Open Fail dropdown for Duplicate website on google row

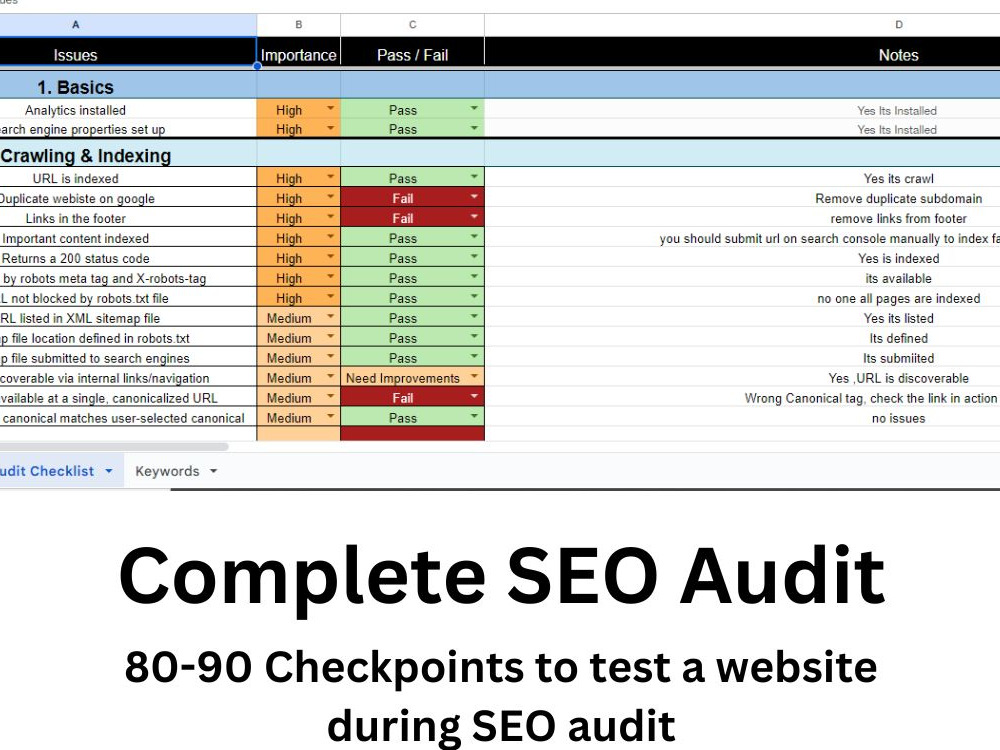coord(474,196)
